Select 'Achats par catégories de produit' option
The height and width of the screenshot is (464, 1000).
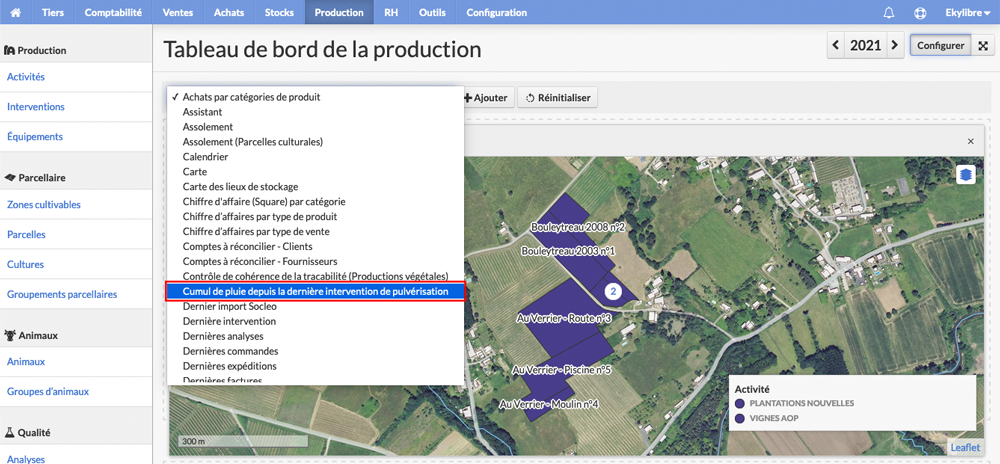315,98
